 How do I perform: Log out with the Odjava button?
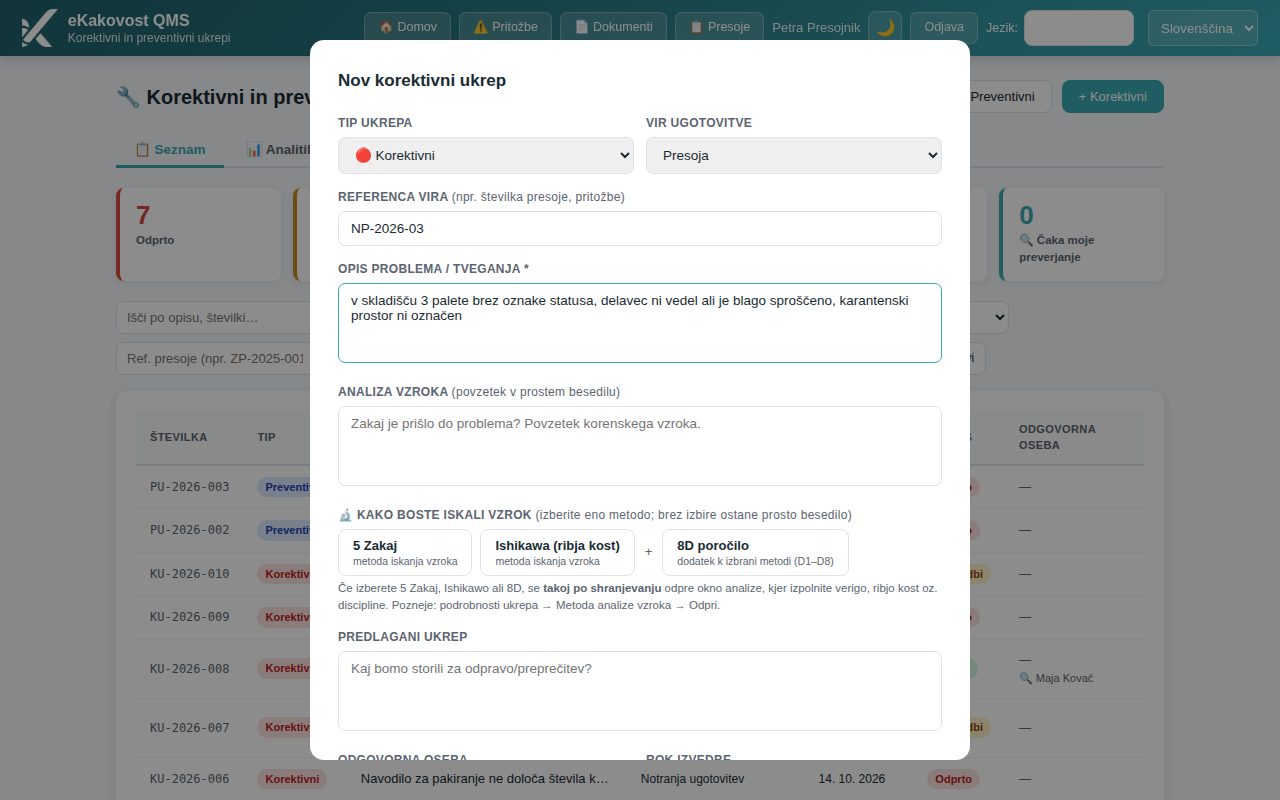point(944,27)
